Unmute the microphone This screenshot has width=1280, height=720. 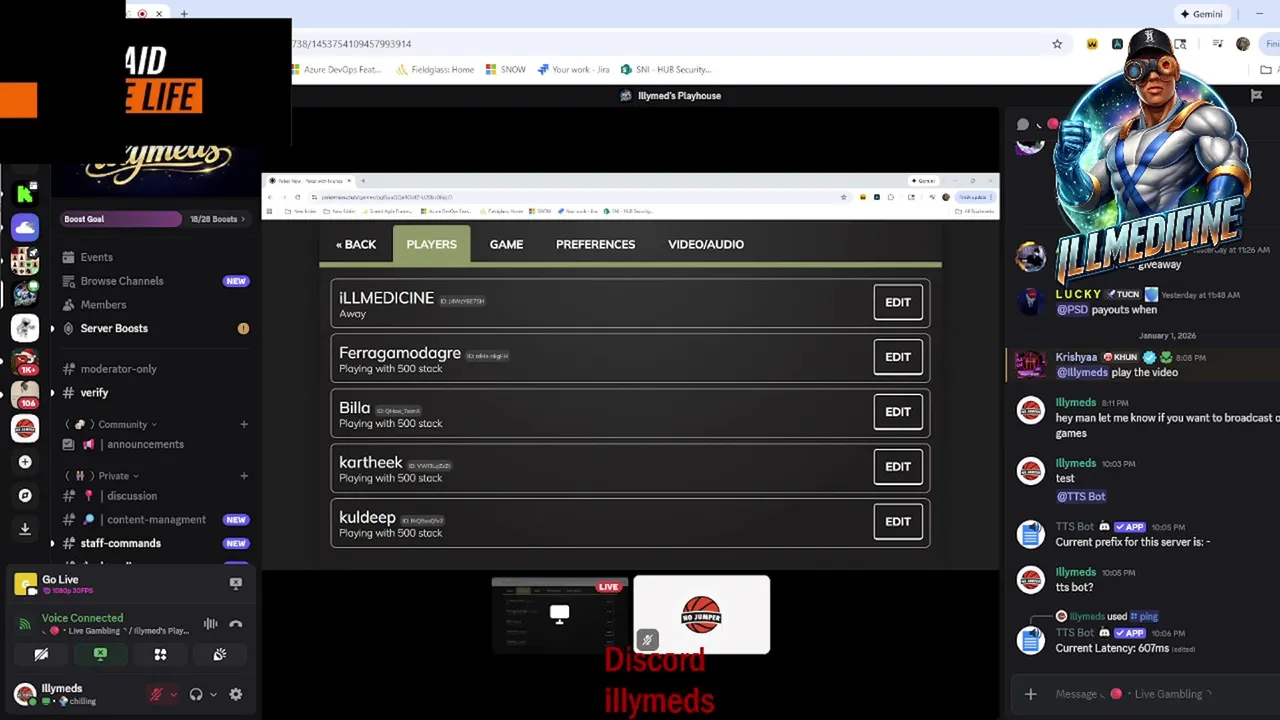[x=156, y=694]
